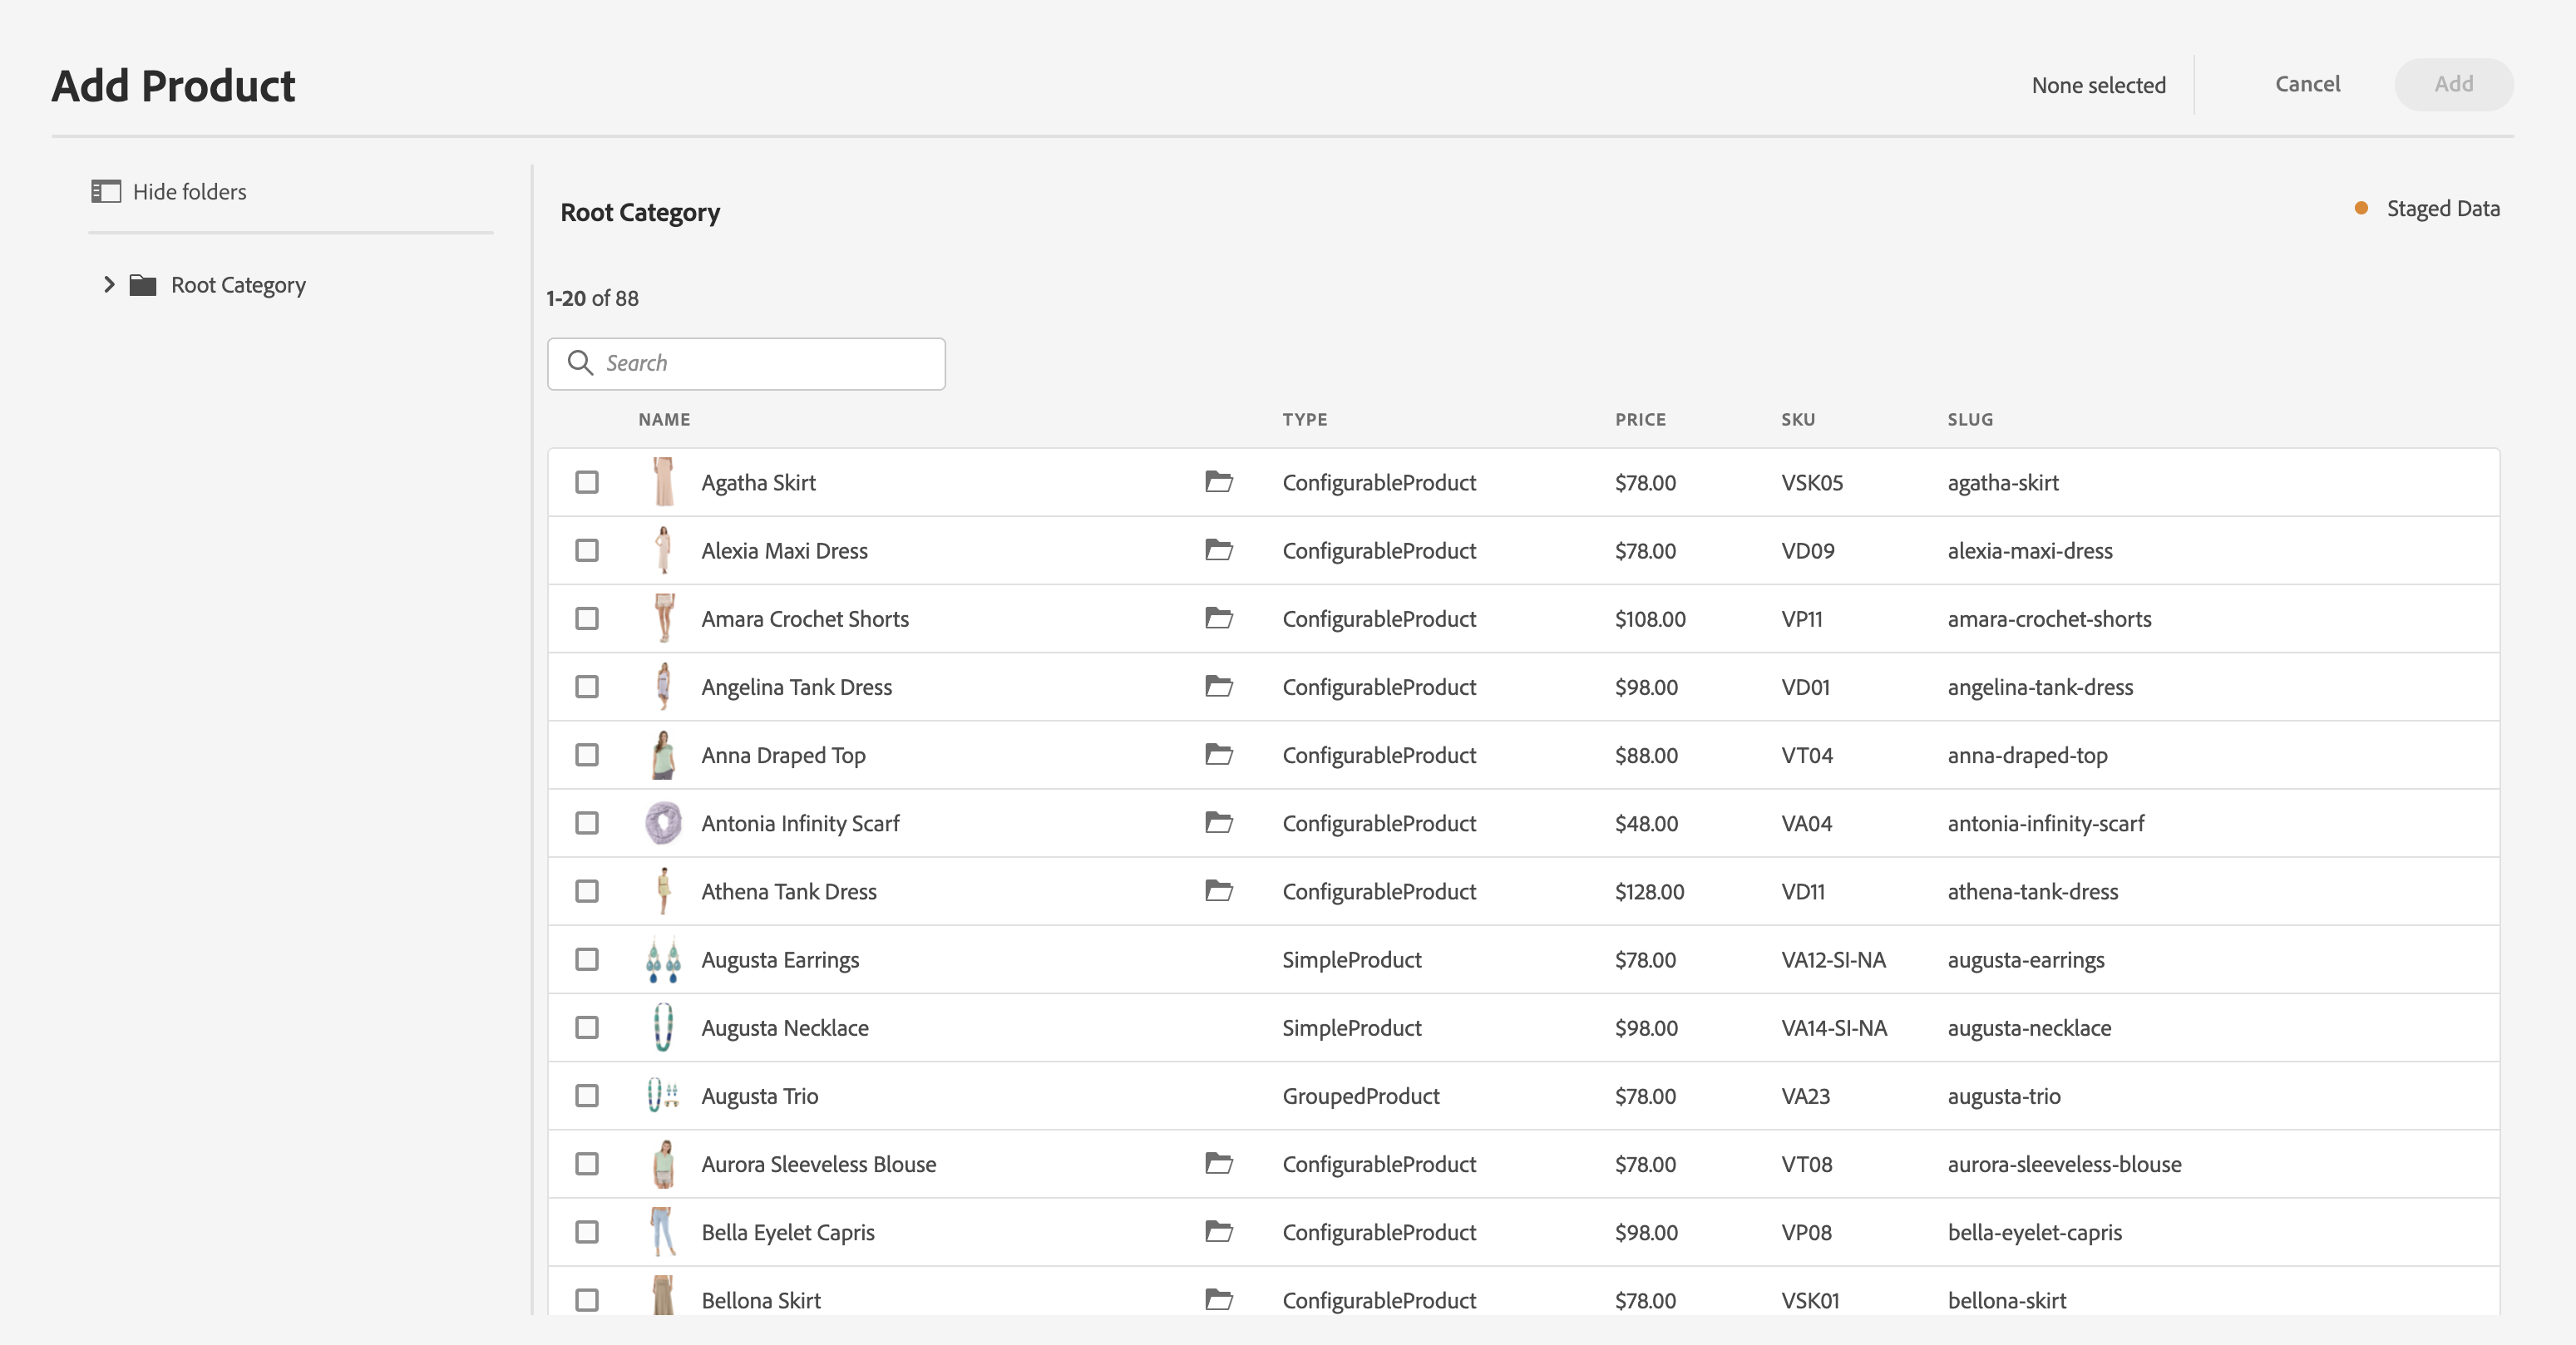Tick the Augusta Trio row checkbox
This screenshot has width=2576, height=1345.
(x=587, y=1095)
